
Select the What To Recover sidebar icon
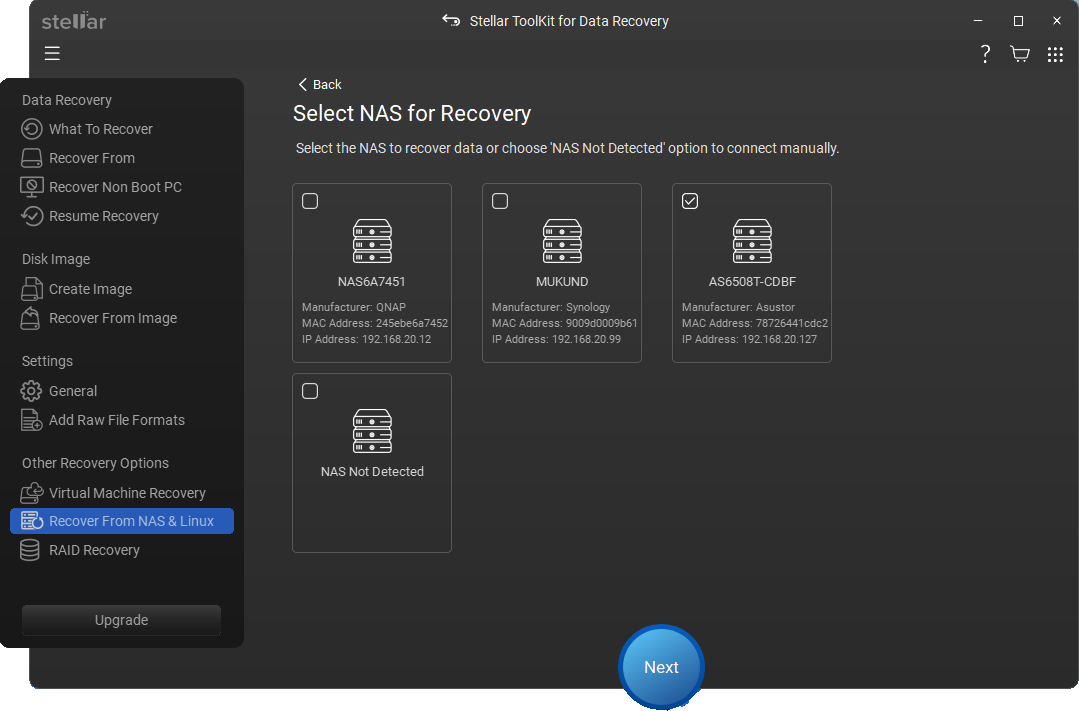(31, 129)
